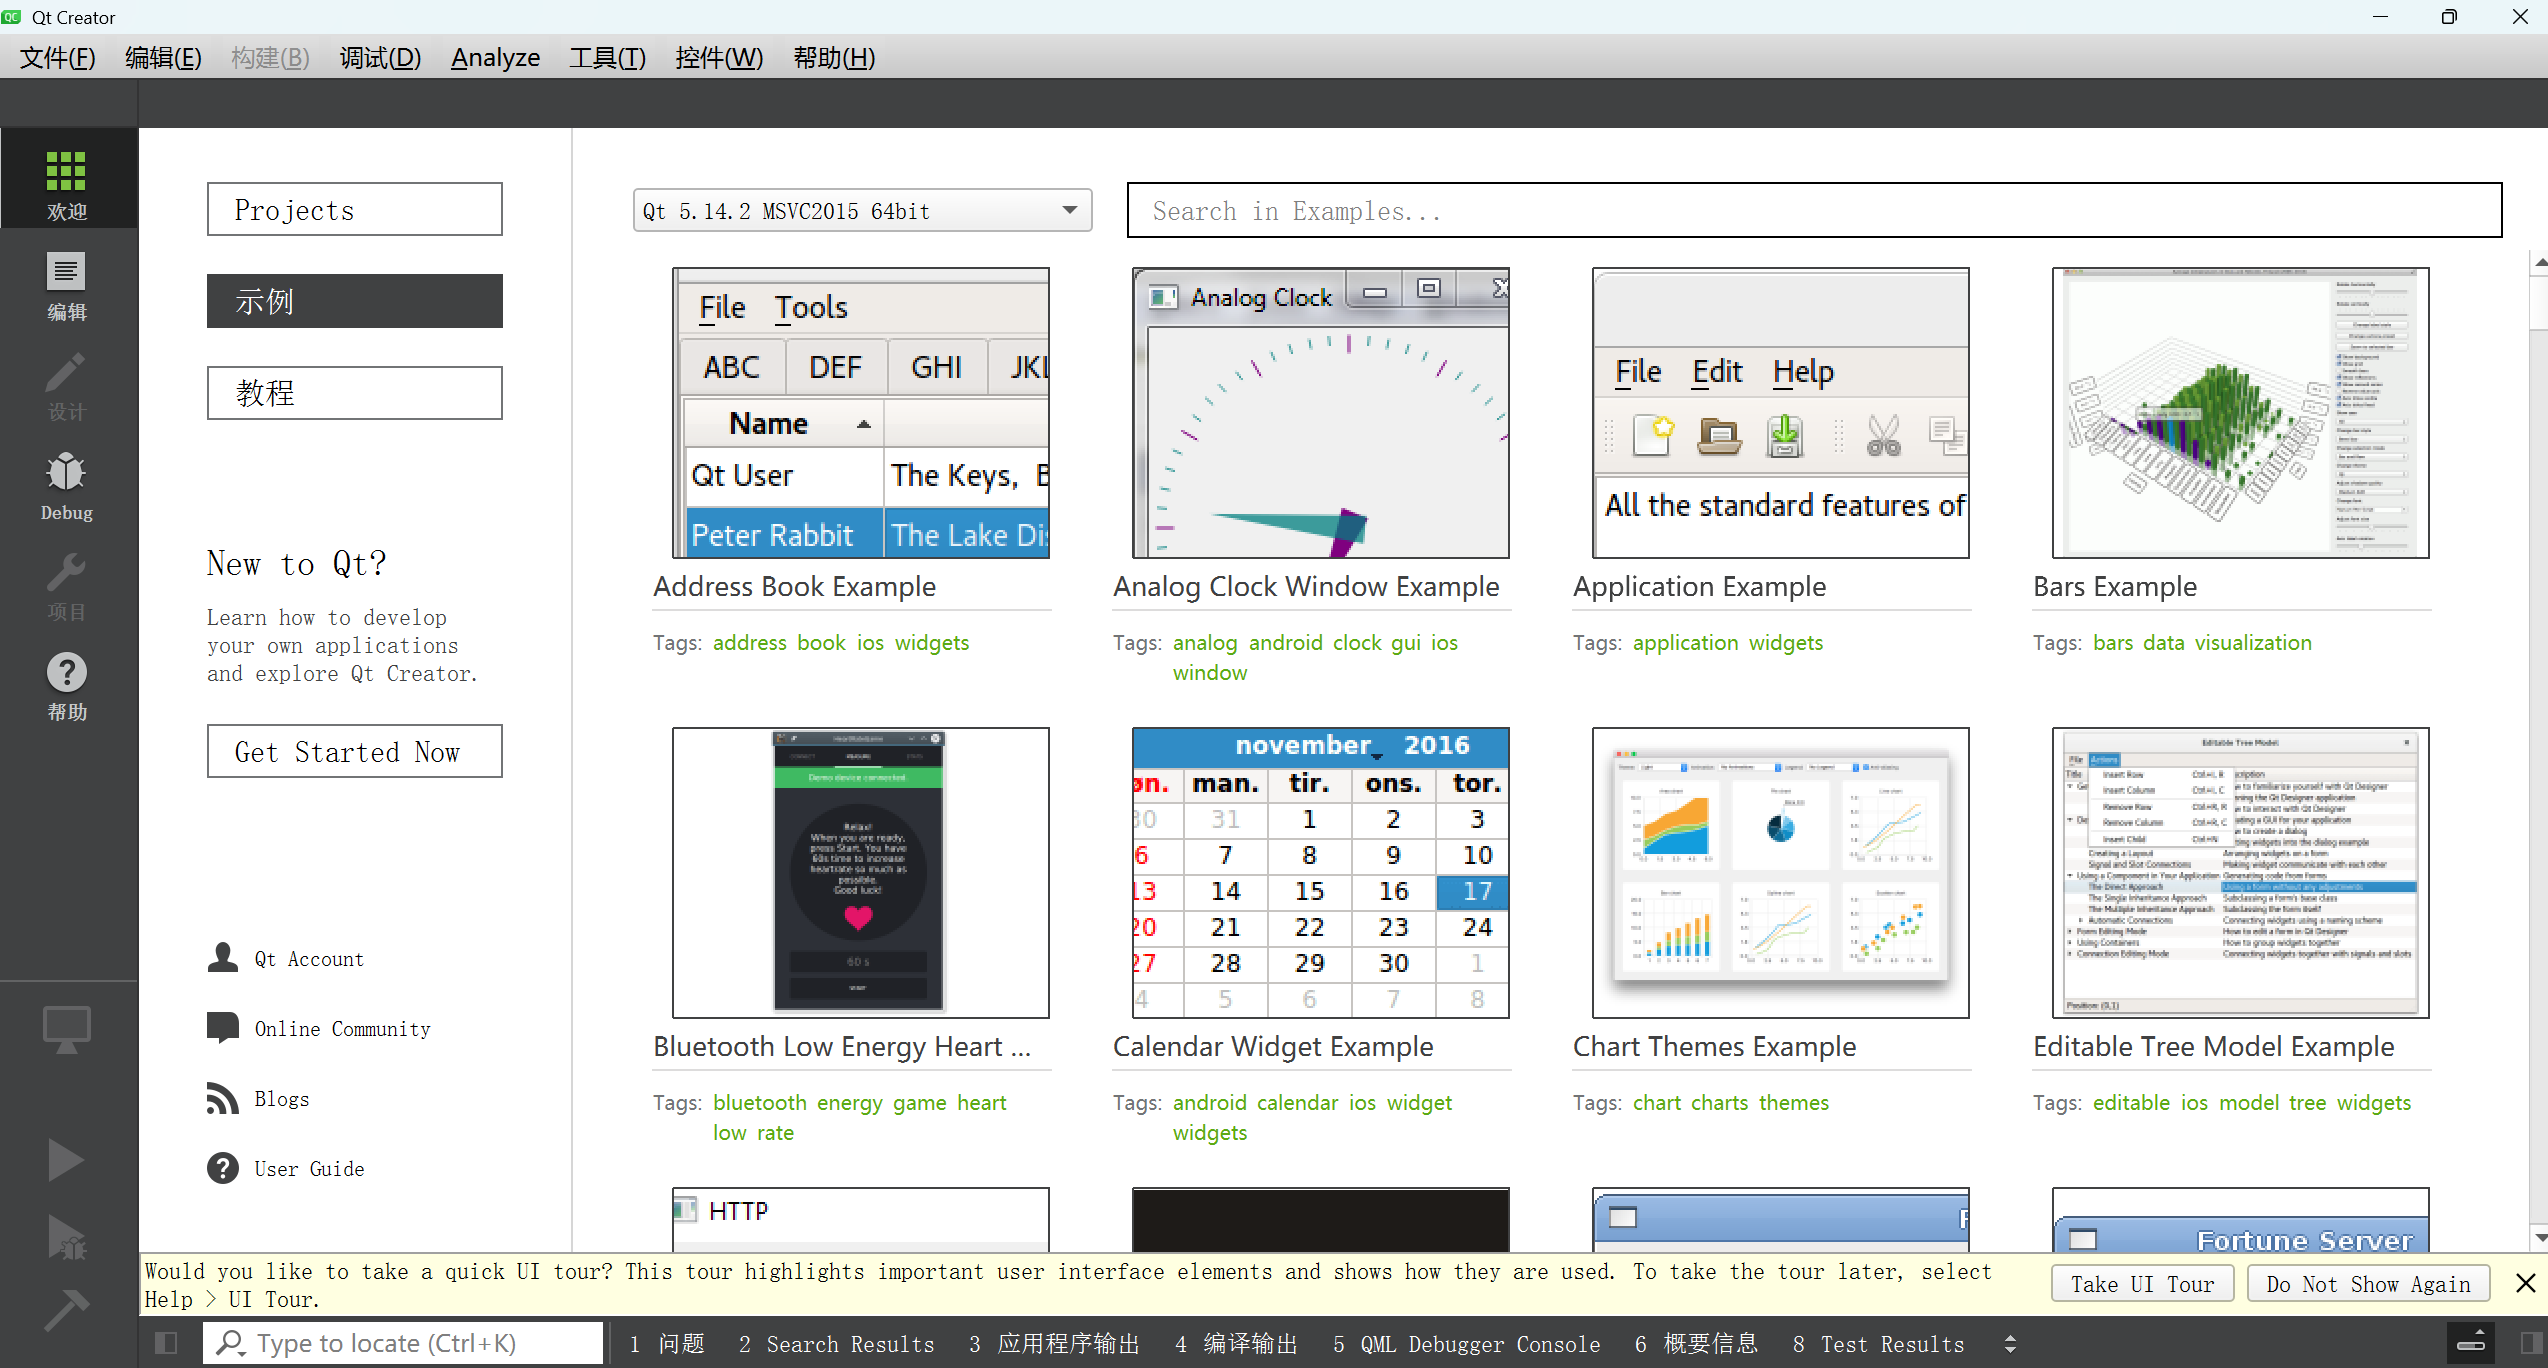2548x1368 pixels.
Task: Click Do Not Show Again button
Action: pos(2368,1283)
